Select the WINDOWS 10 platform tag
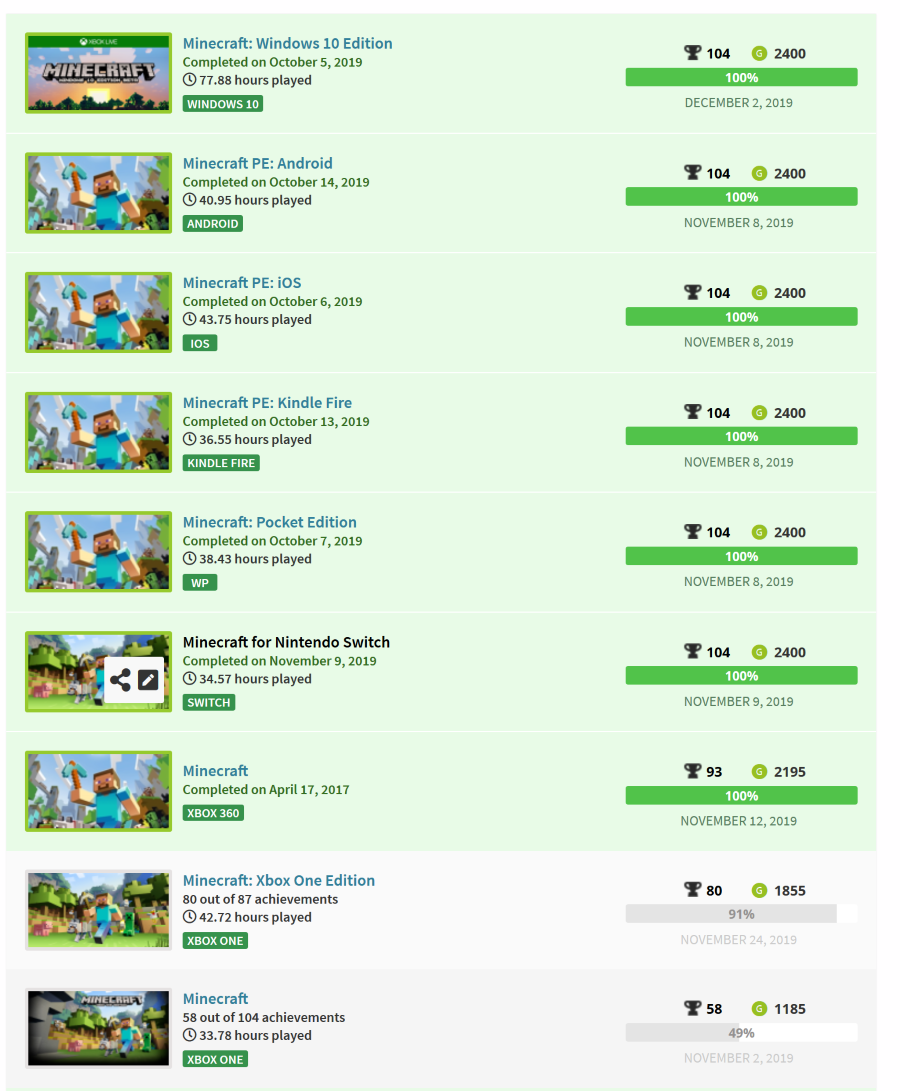 click(223, 104)
